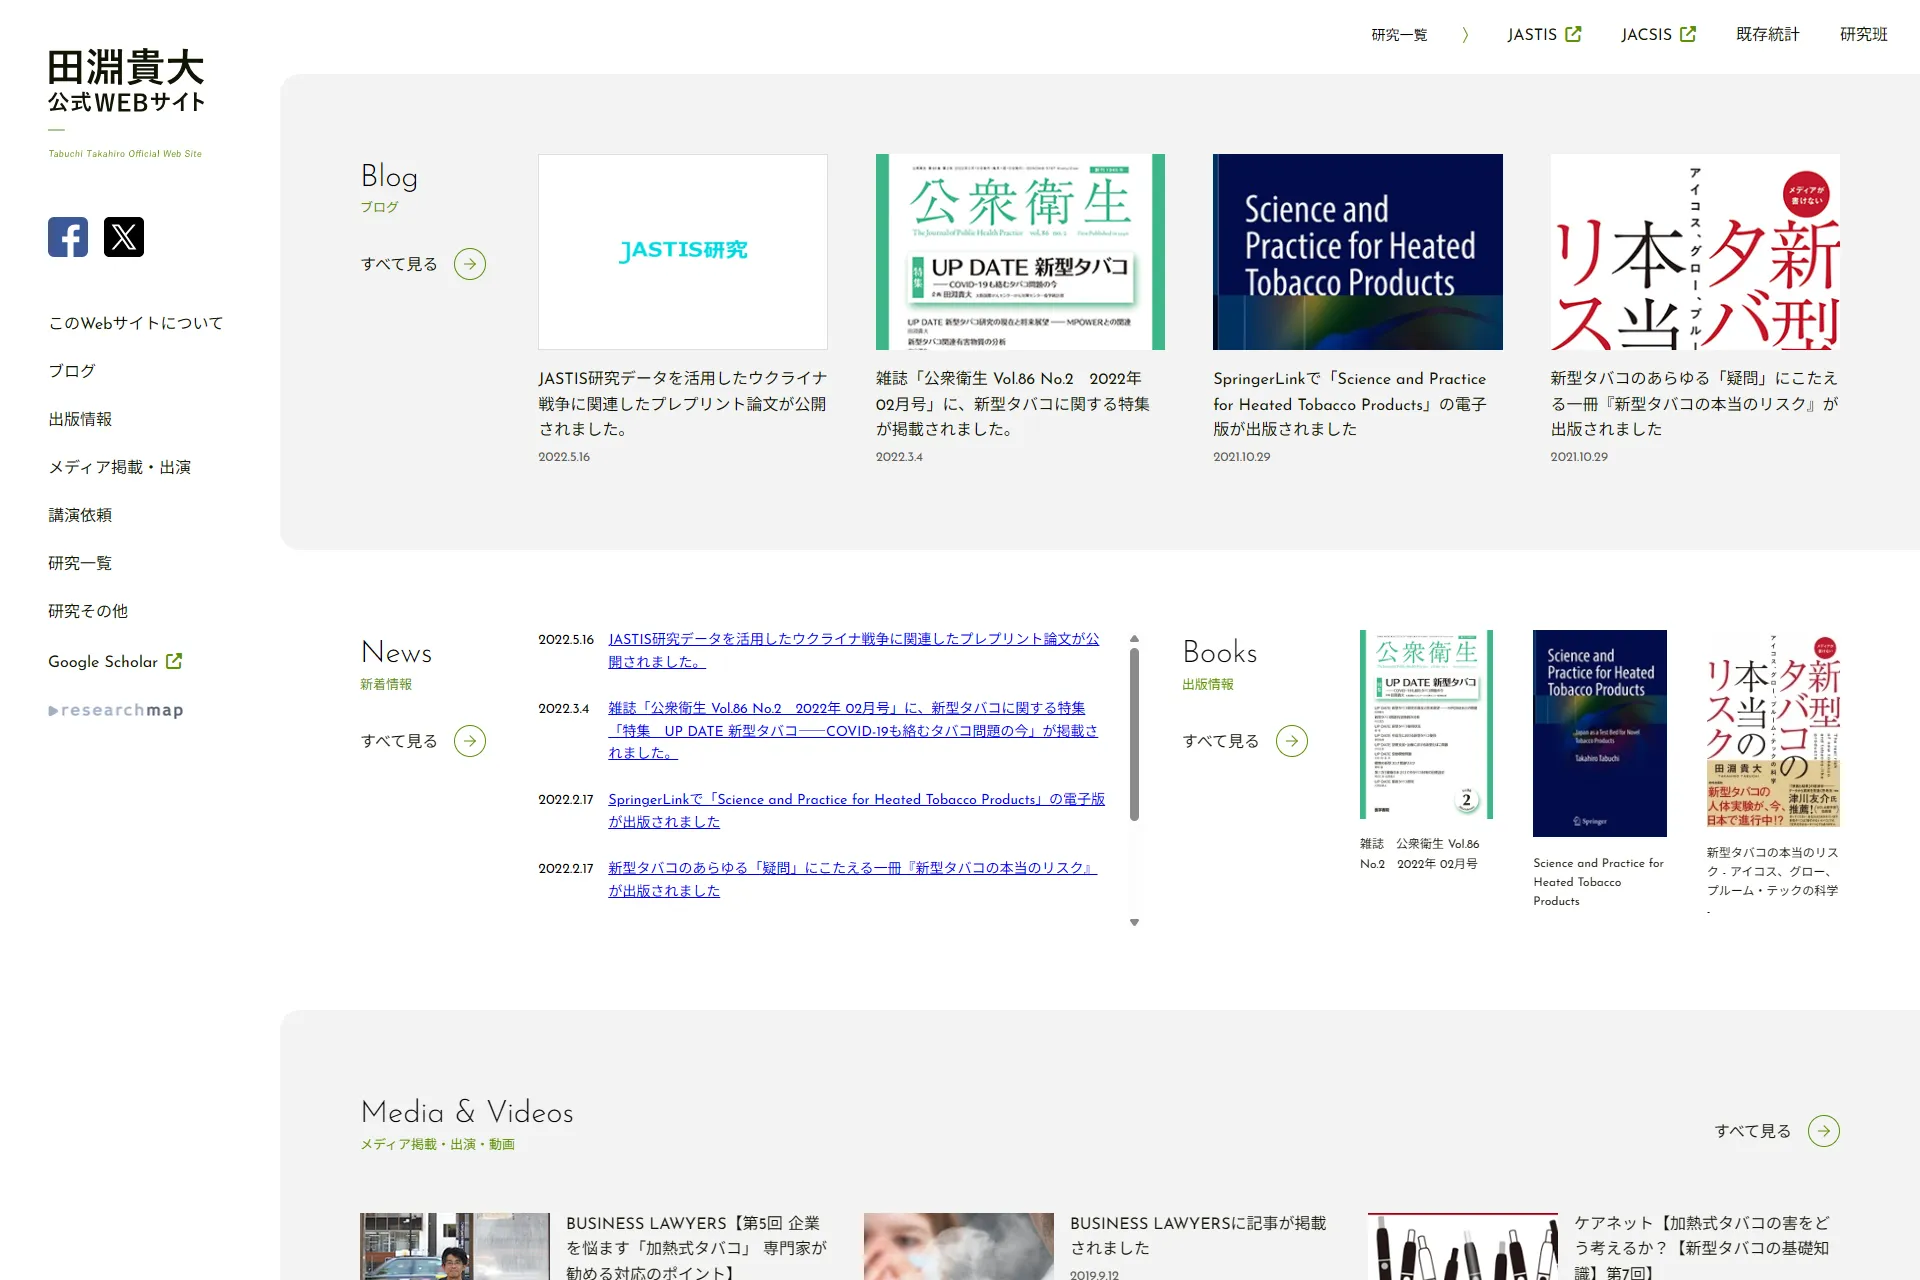1920x1280 pixels.
Task: Open Books caption 雑誌 公衆衛生 Vol.86 No.2
Action: coord(1420,853)
